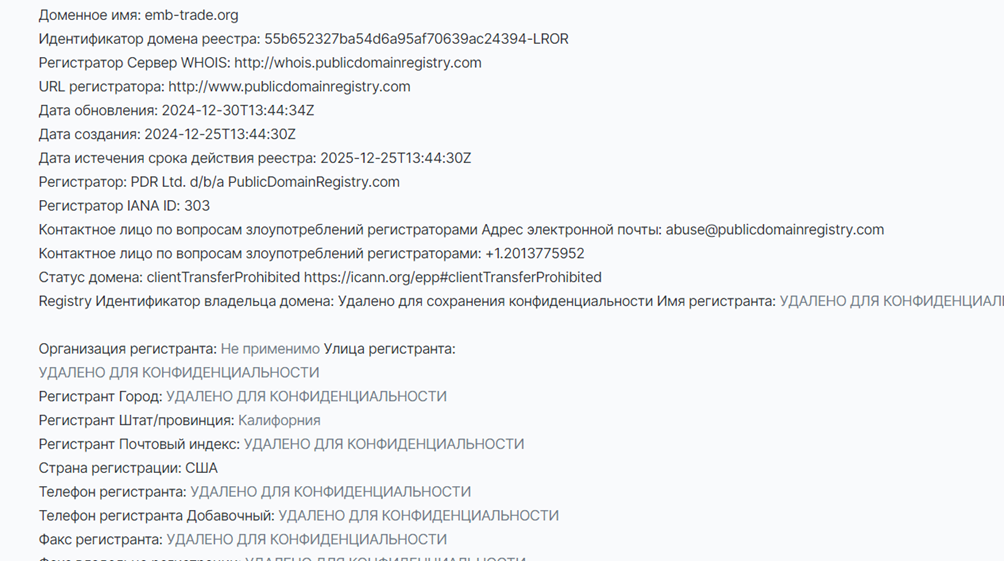Click the redacted "Факс регистранта" value

coord(306,540)
